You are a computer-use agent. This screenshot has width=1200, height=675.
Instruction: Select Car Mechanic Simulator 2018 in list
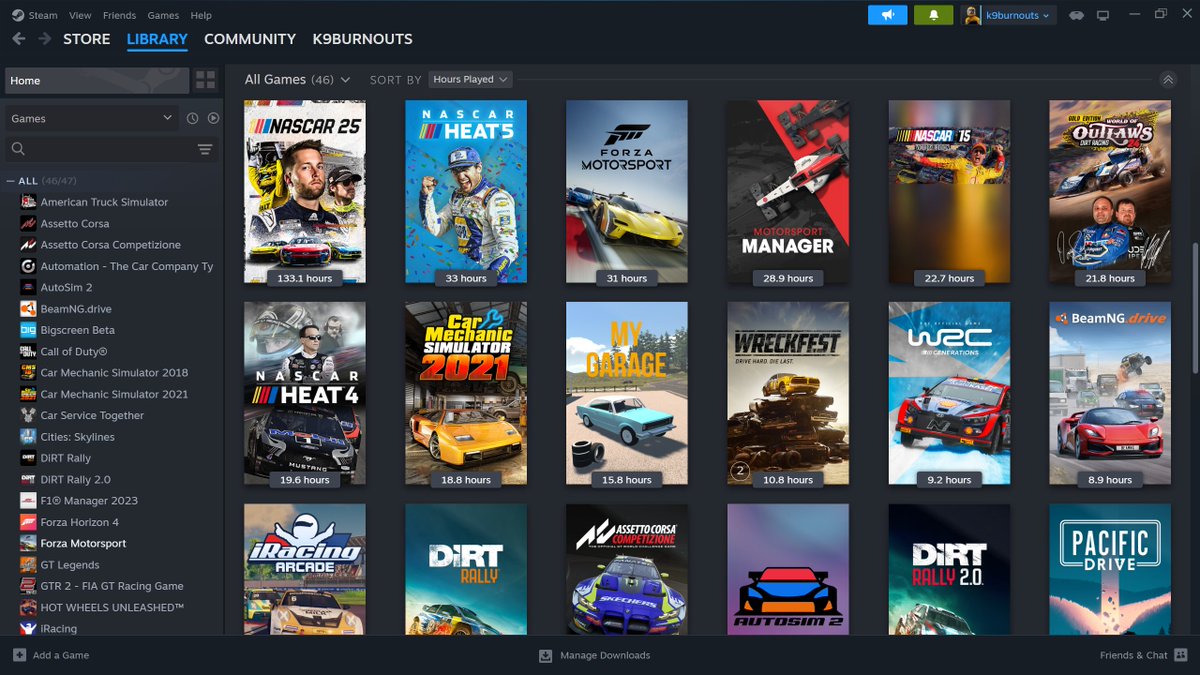[x=114, y=373]
